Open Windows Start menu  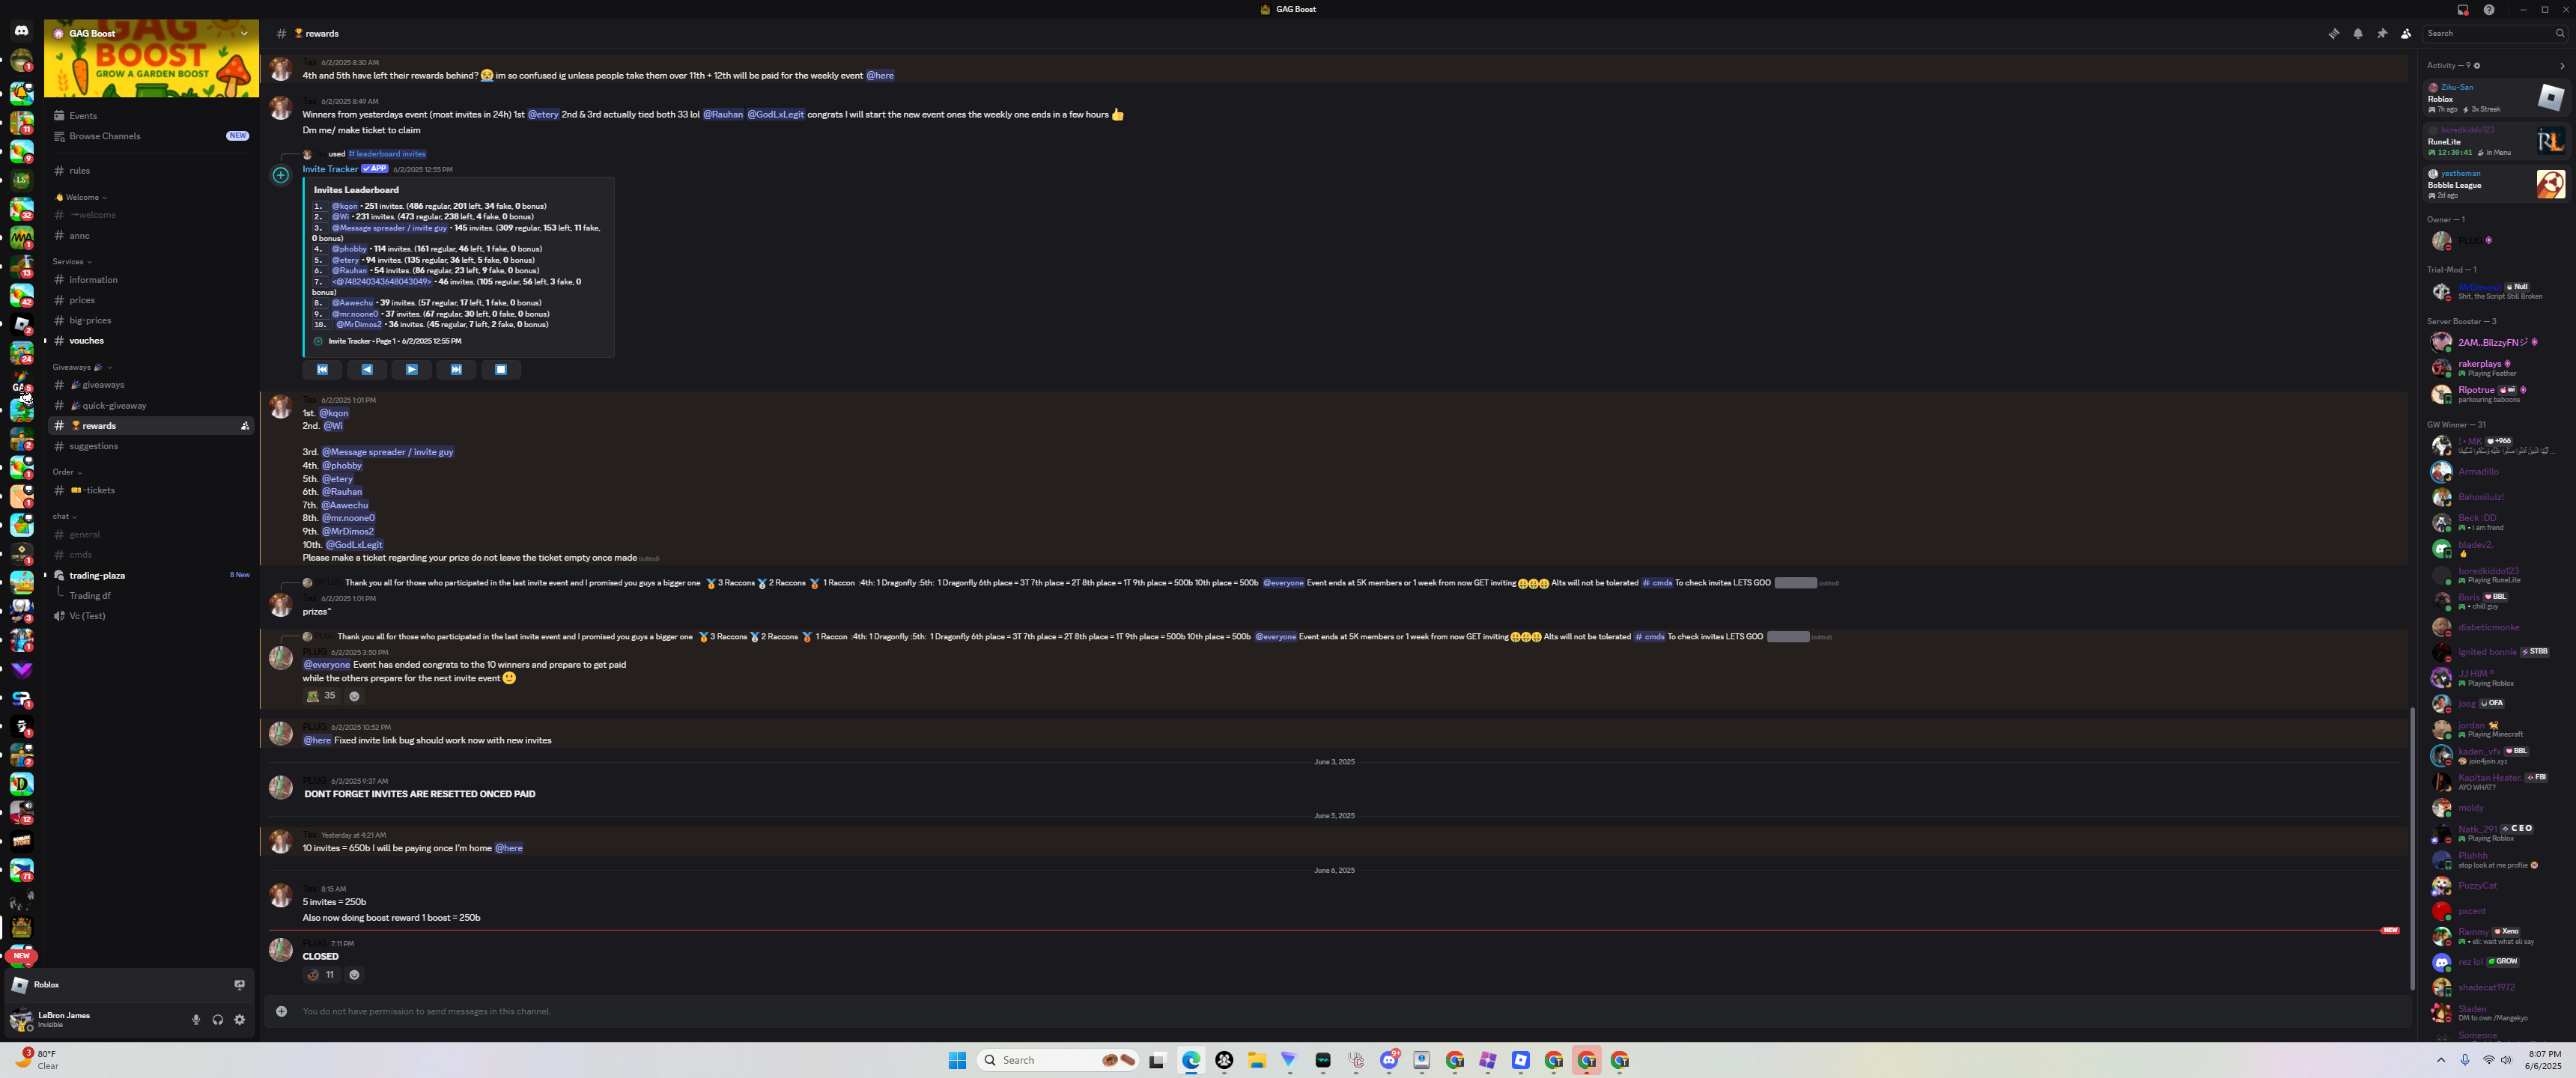pos(957,1060)
